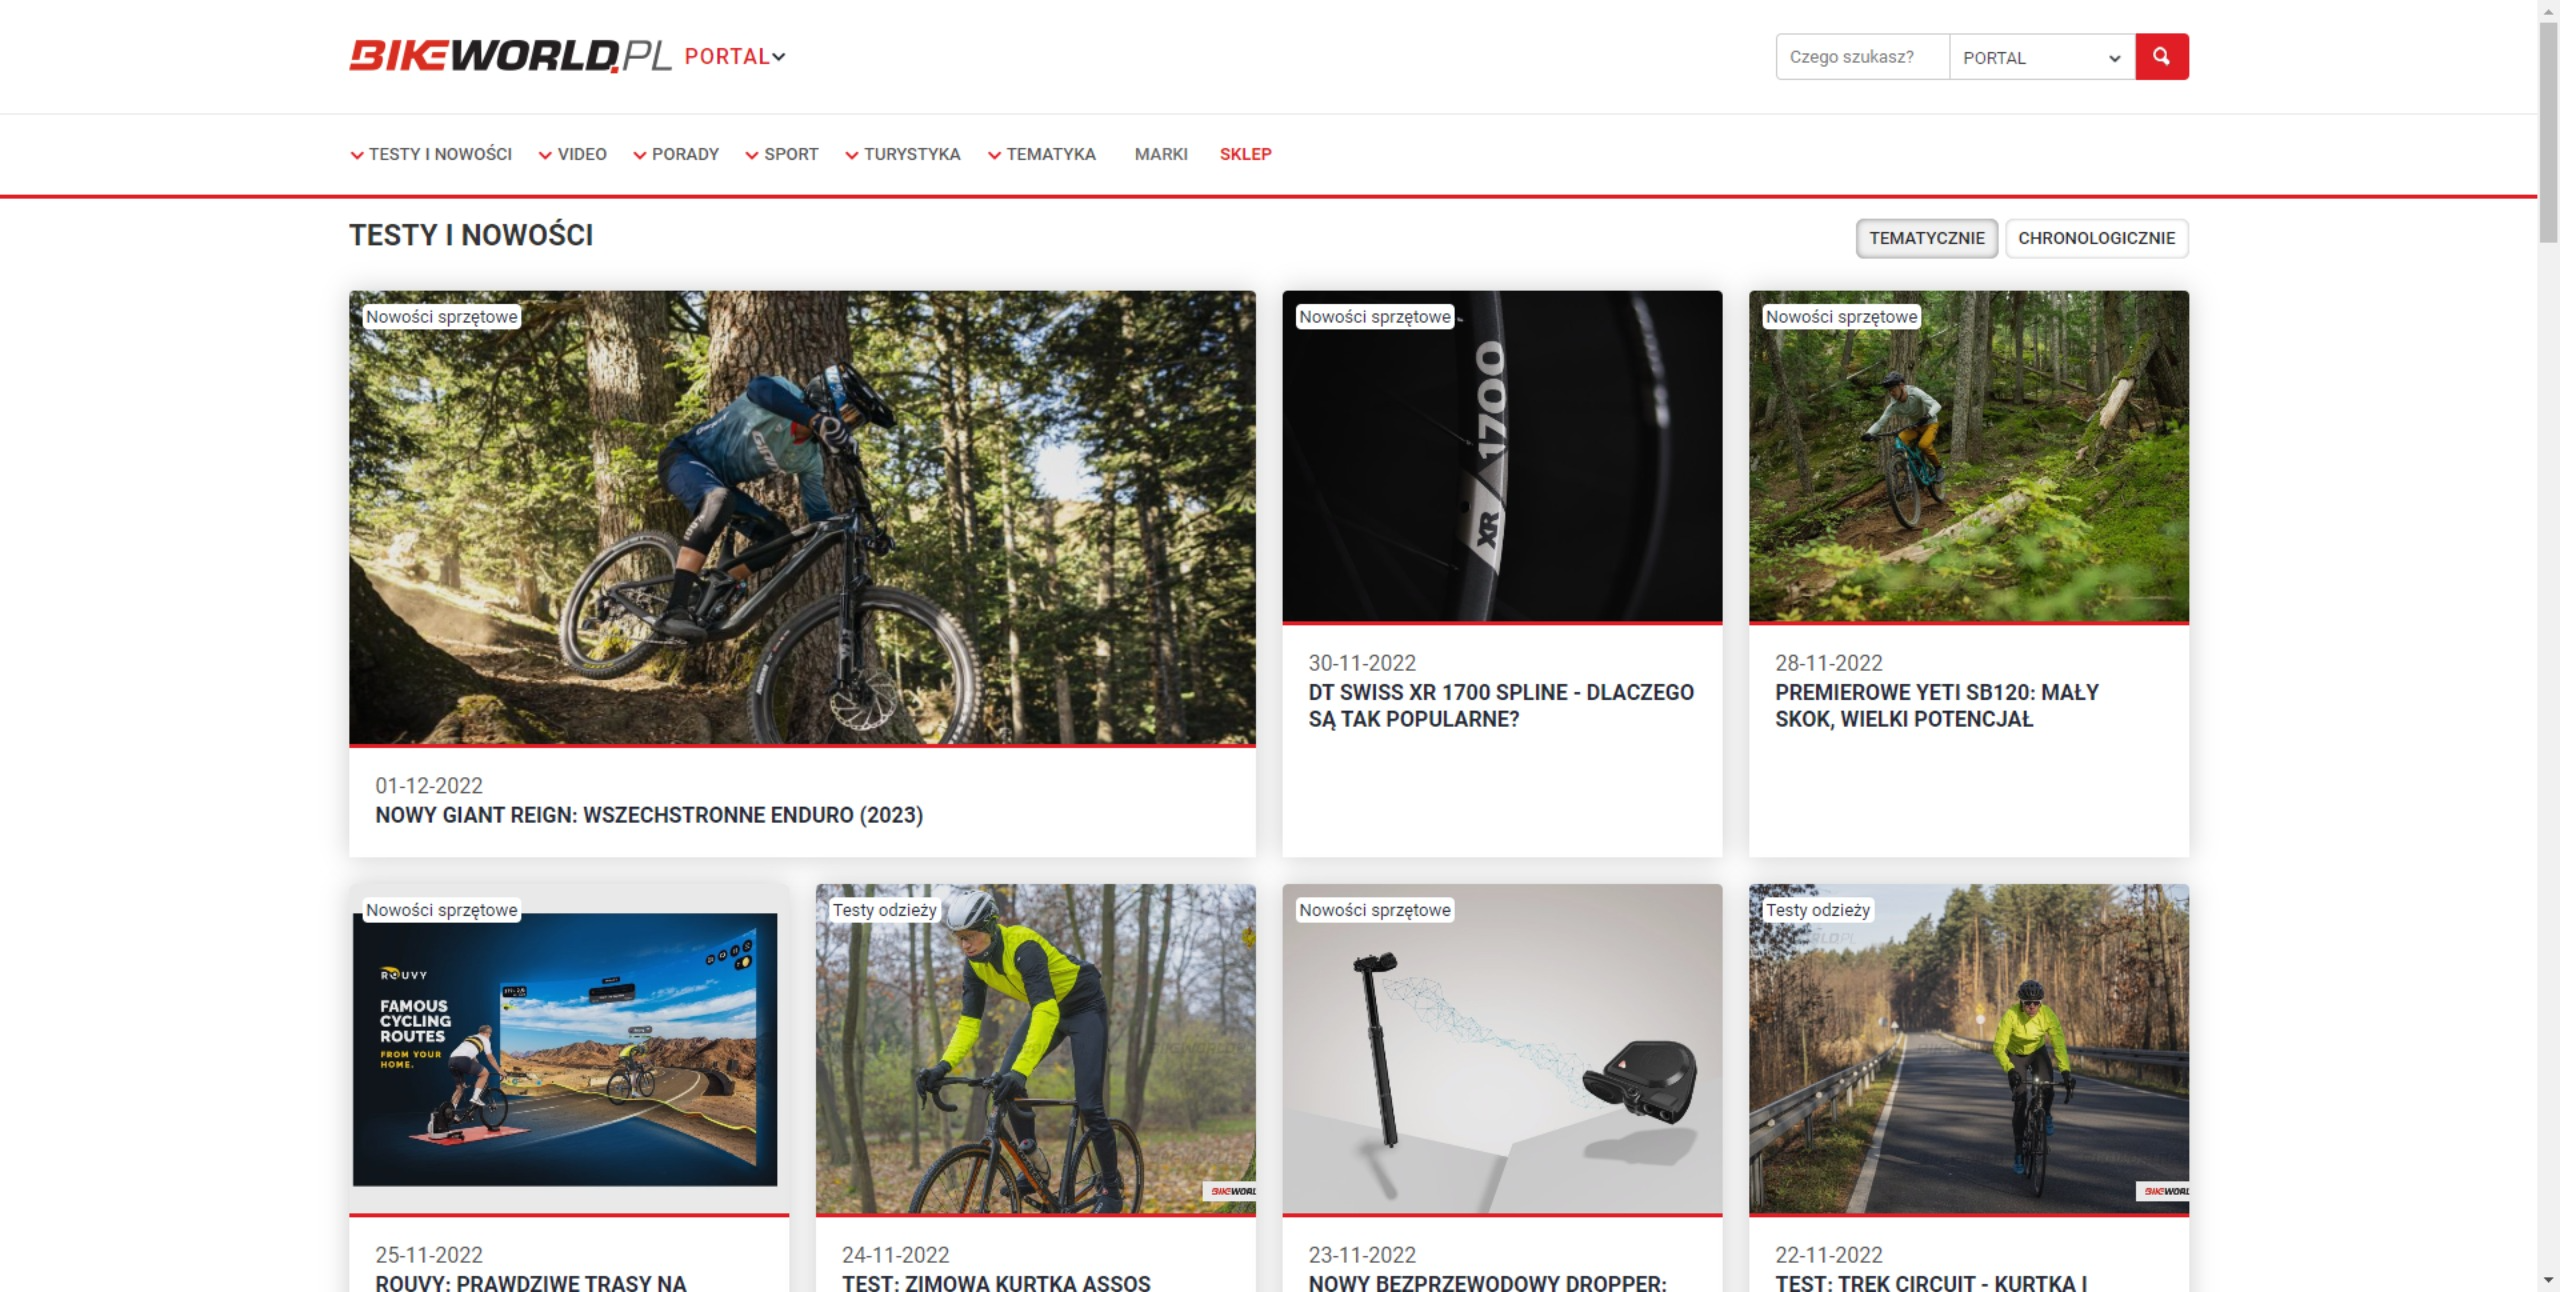Click the 'TESTY I NOWOŚCI' page heading
This screenshot has height=1292, width=2560.
point(471,235)
